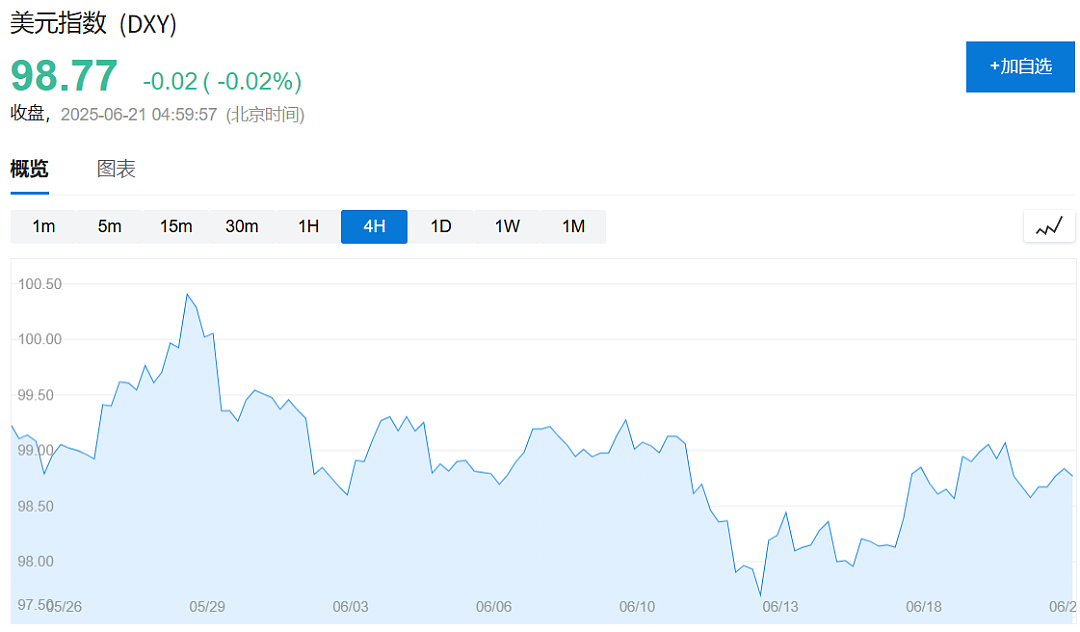Select the 5m timeframe
The image size is (1080, 632).
tap(110, 227)
